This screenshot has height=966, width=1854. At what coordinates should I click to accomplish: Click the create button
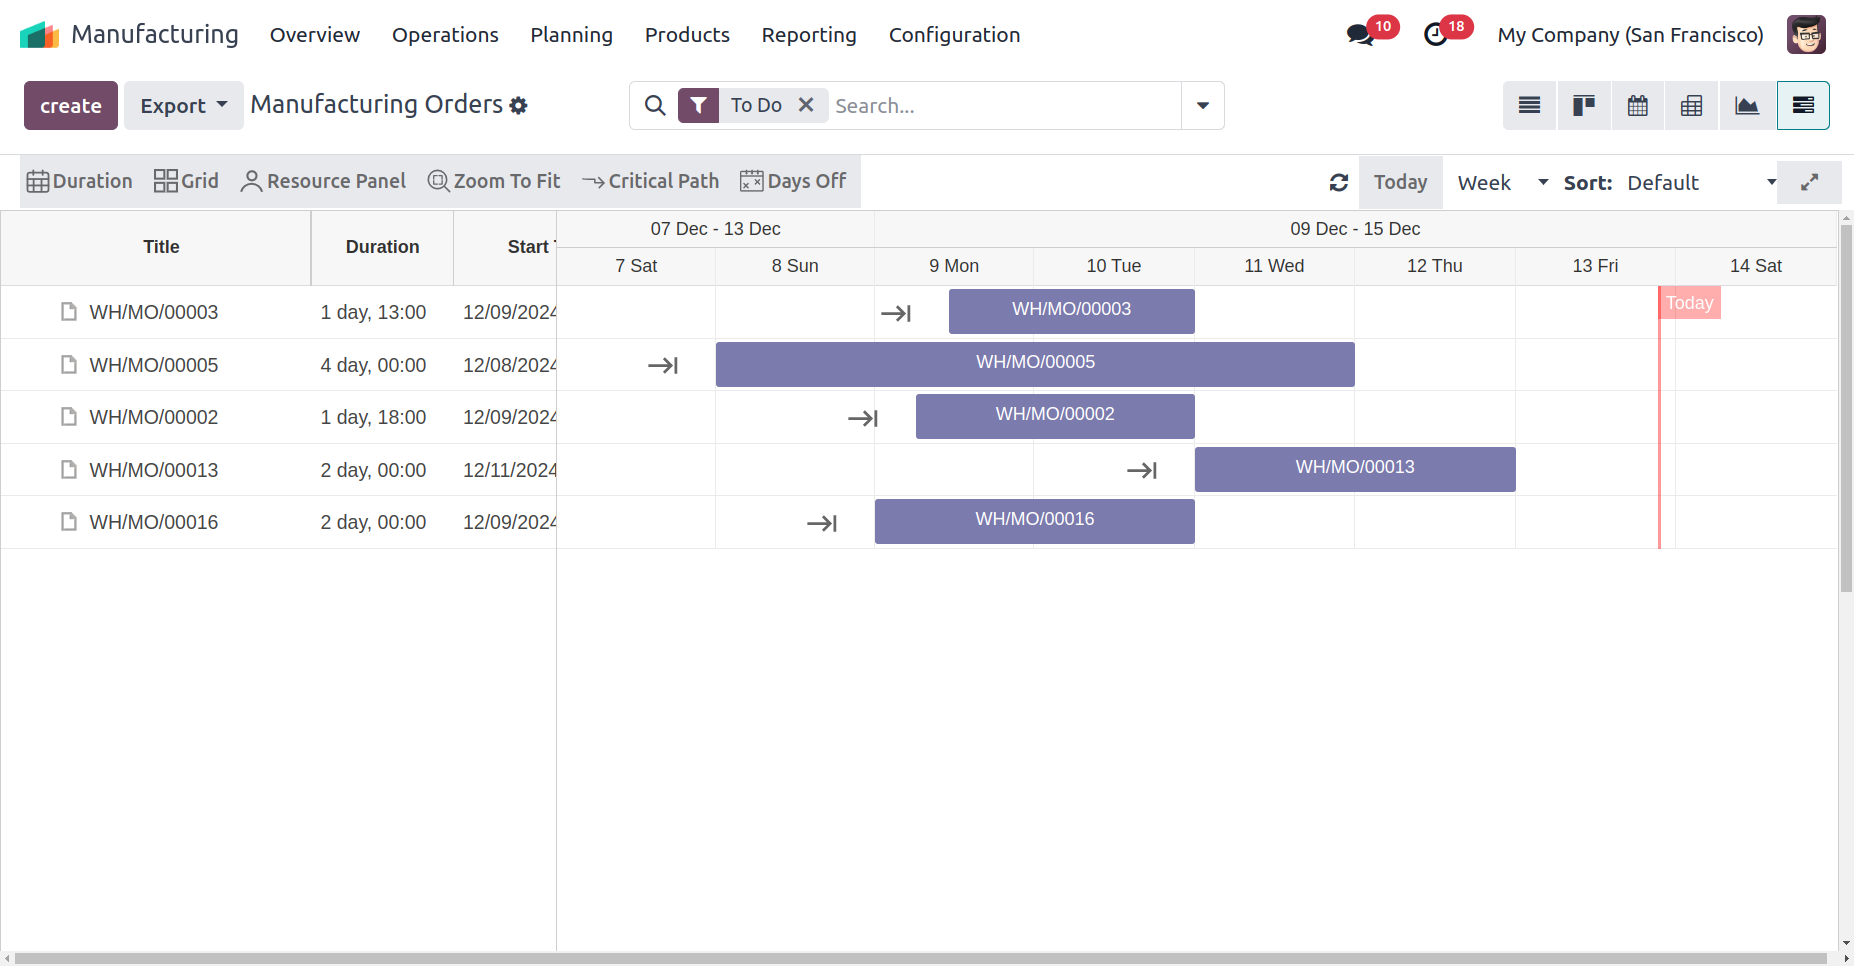pyautogui.click(x=71, y=106)
